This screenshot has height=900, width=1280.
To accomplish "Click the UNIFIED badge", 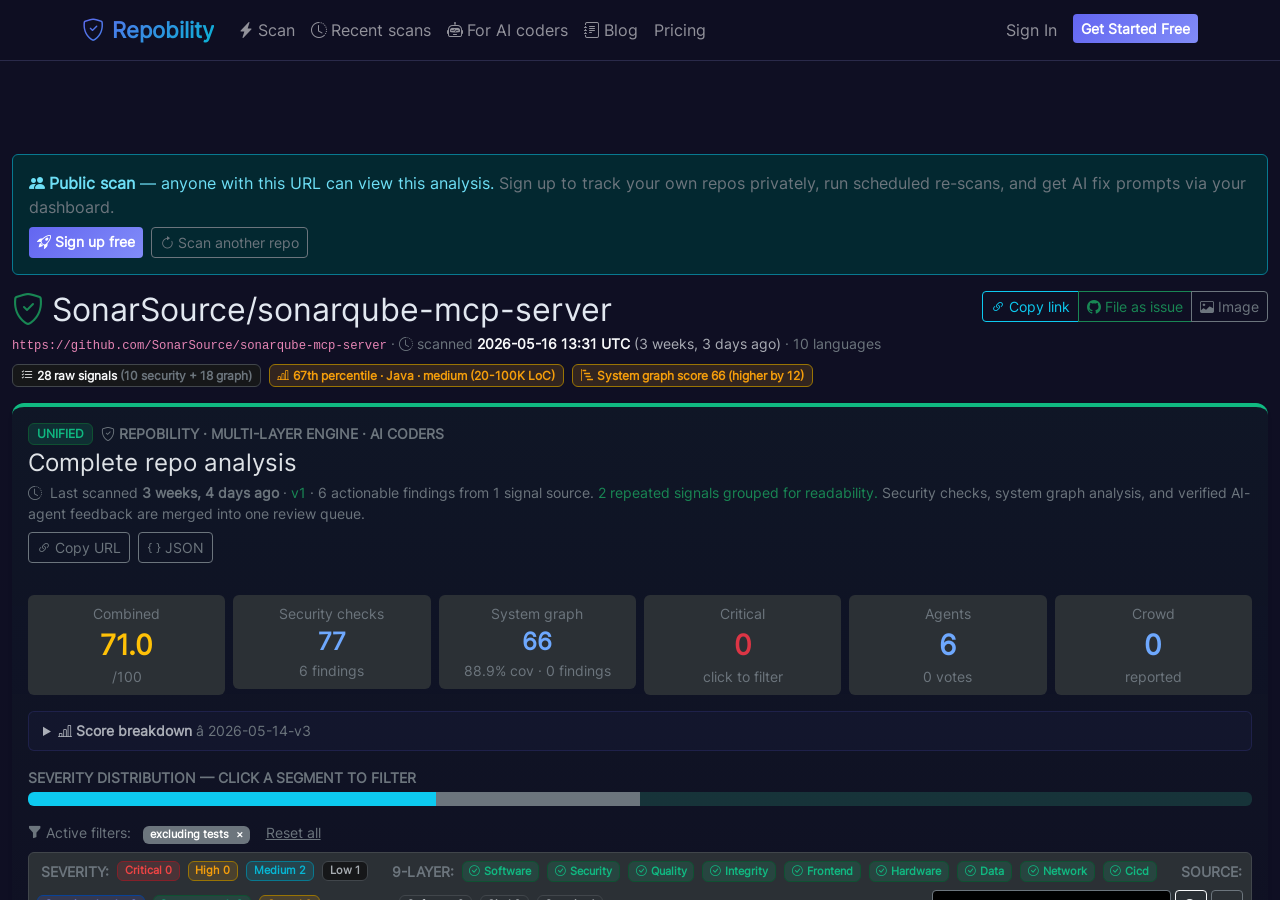I will (x=60, y=434).
